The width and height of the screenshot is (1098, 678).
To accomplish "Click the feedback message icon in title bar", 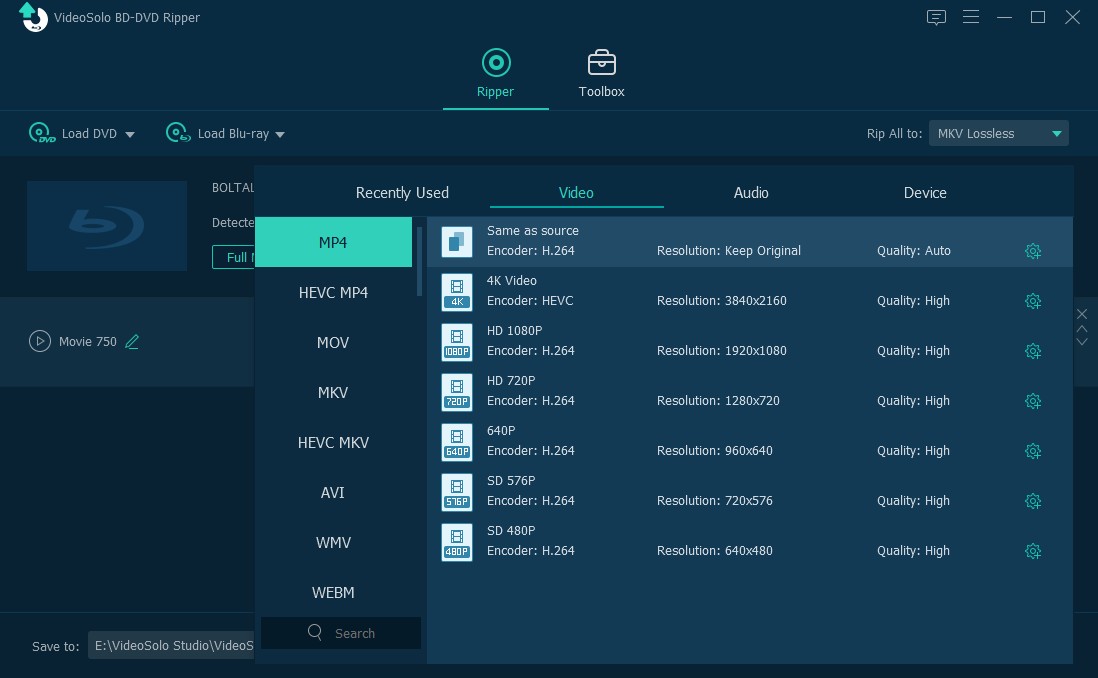I will pyautogui.click(x=936, y=17).
